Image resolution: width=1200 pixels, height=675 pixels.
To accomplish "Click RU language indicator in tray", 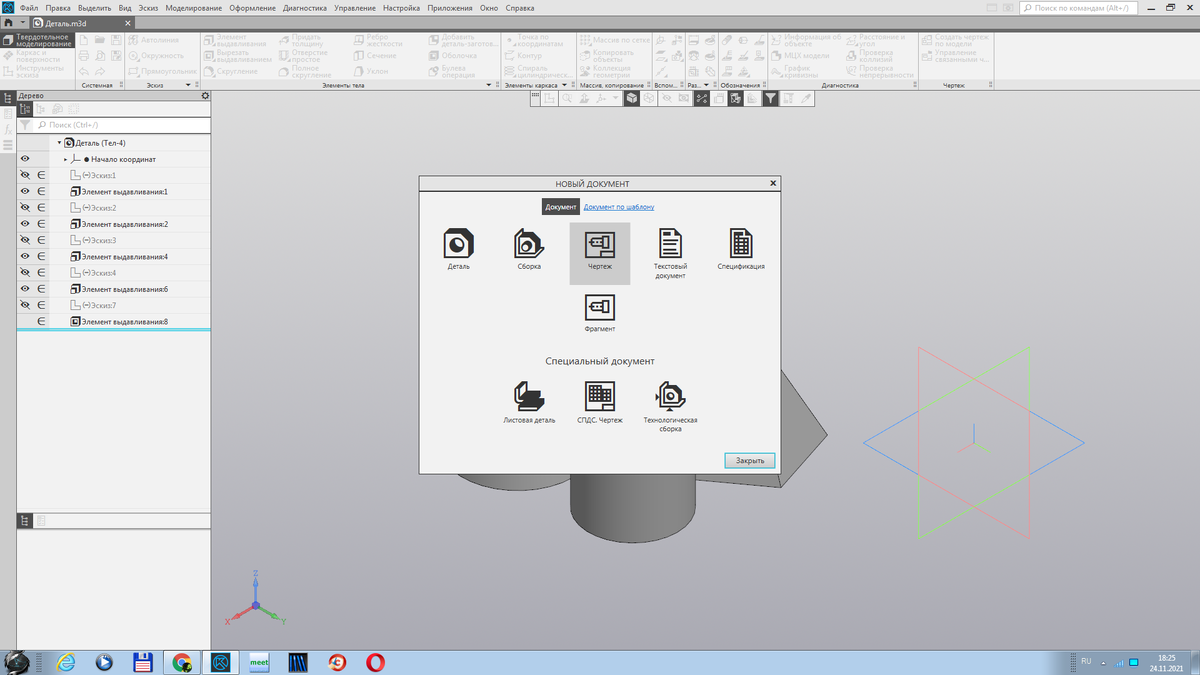I will 1086,662.
